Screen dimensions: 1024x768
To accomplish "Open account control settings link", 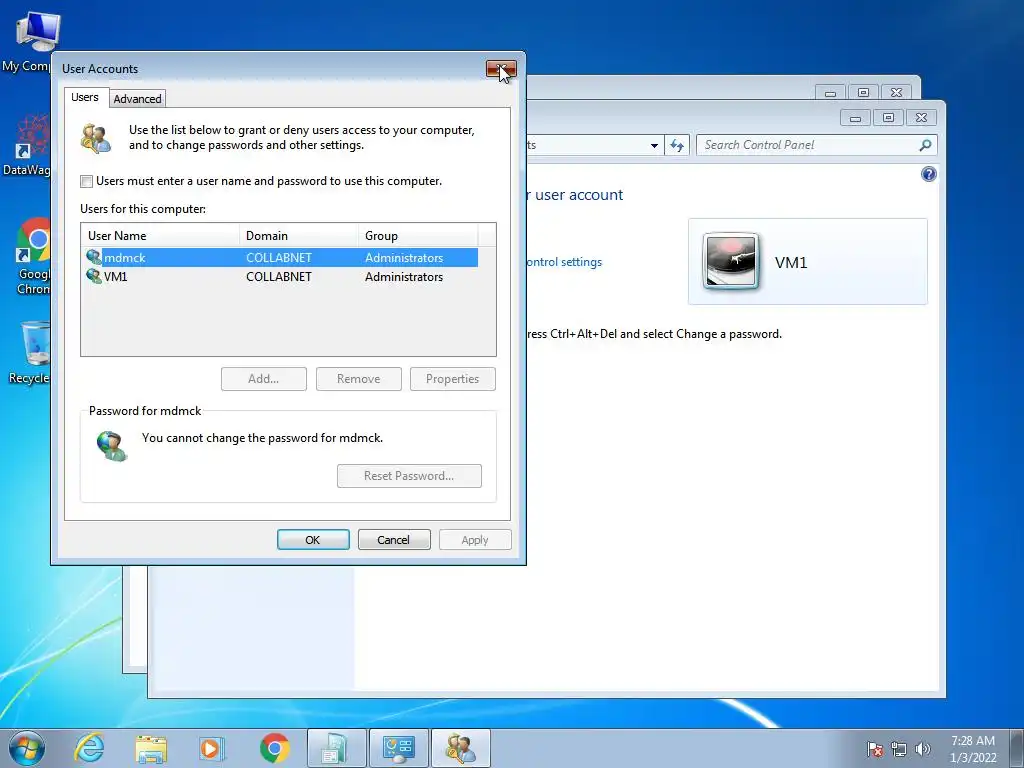I will click(565, 262).
